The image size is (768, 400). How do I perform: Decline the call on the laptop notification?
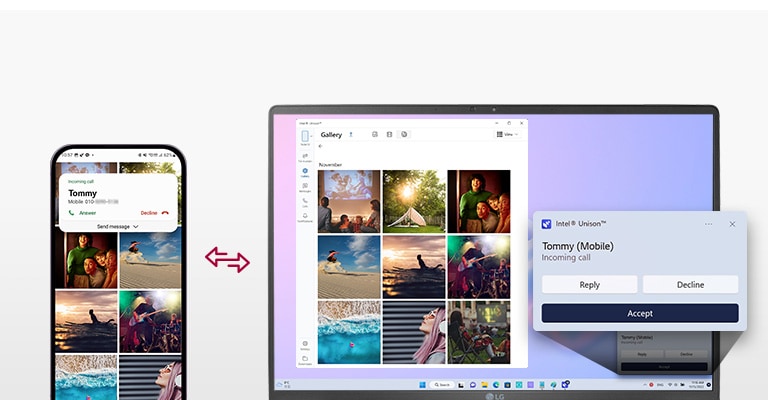click(x=690, y=285)
